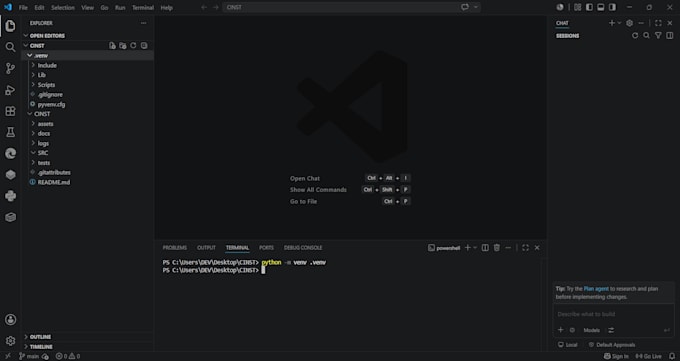680x361 pixels.
Task: Open the Help menu
Action: 167,7
